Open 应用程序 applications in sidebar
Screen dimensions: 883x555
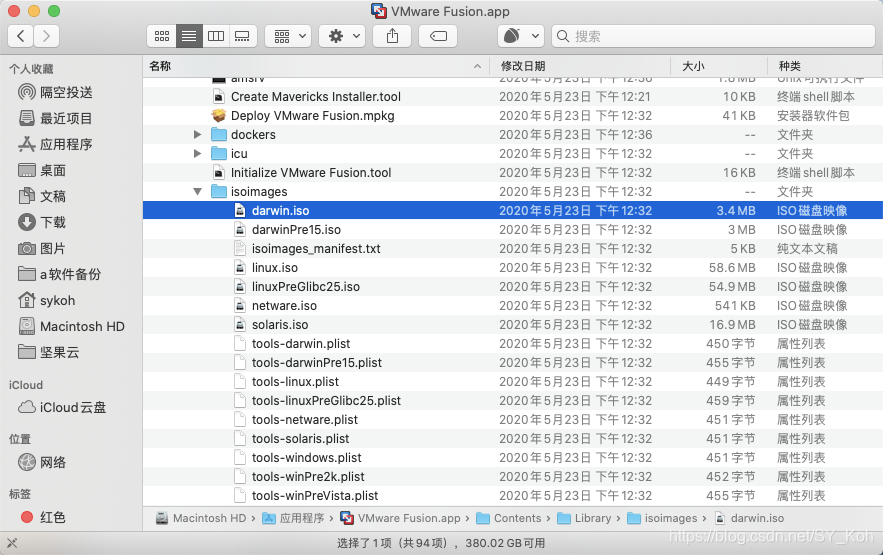coord(55,144)
